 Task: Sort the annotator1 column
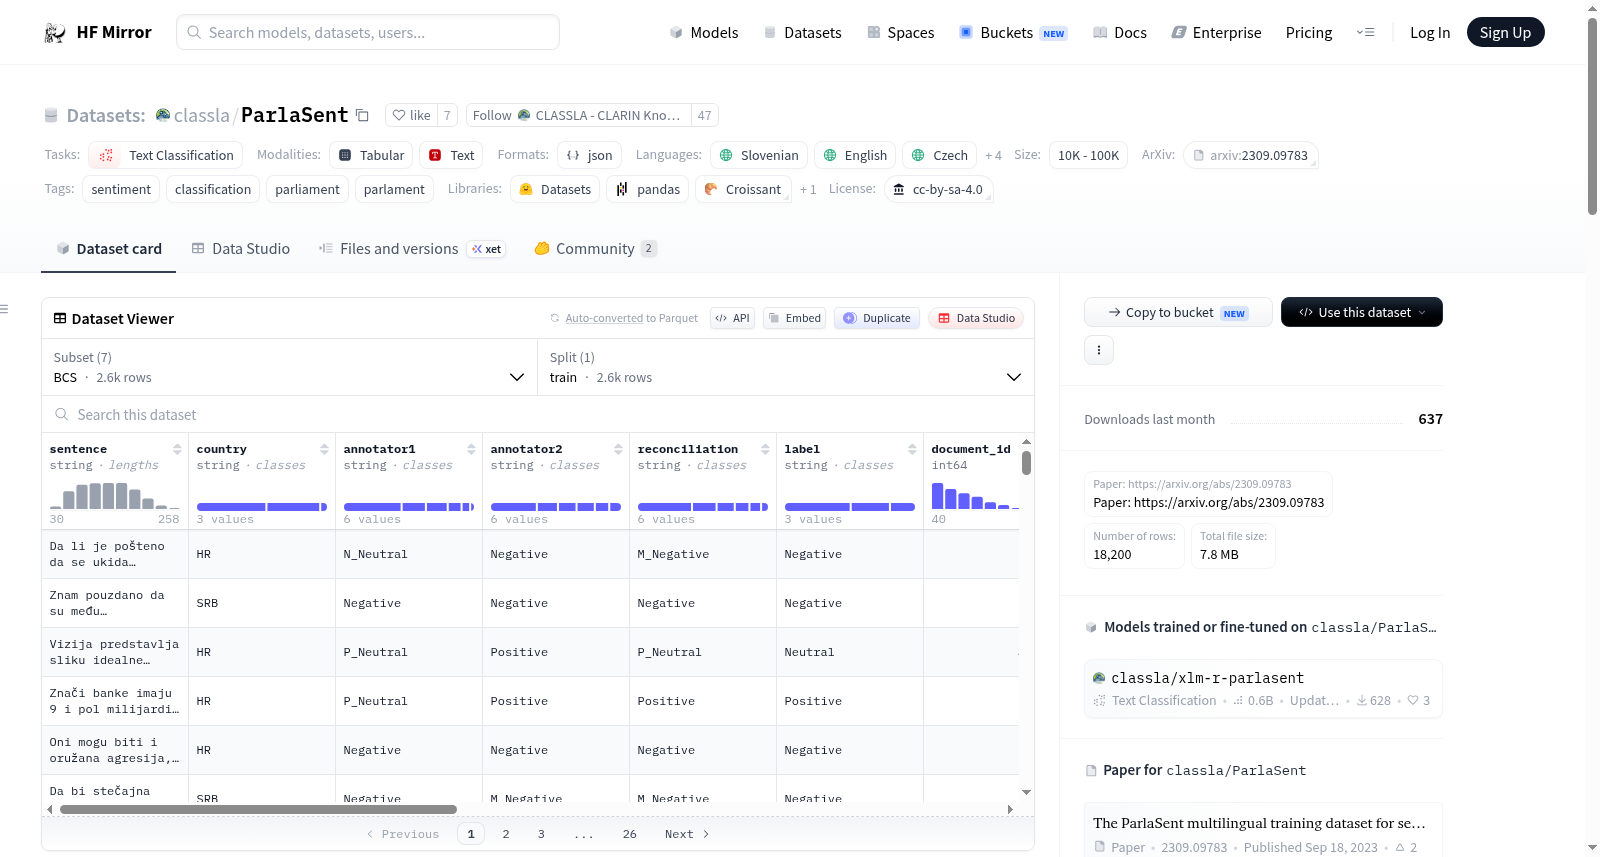(x=471, y=449)
